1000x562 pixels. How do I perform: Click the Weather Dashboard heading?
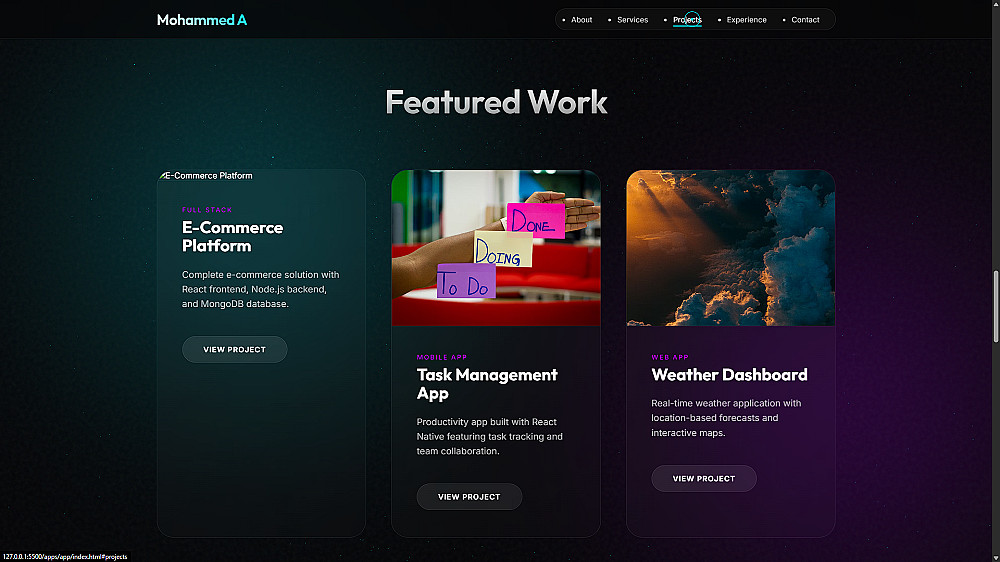pos(729,374)
